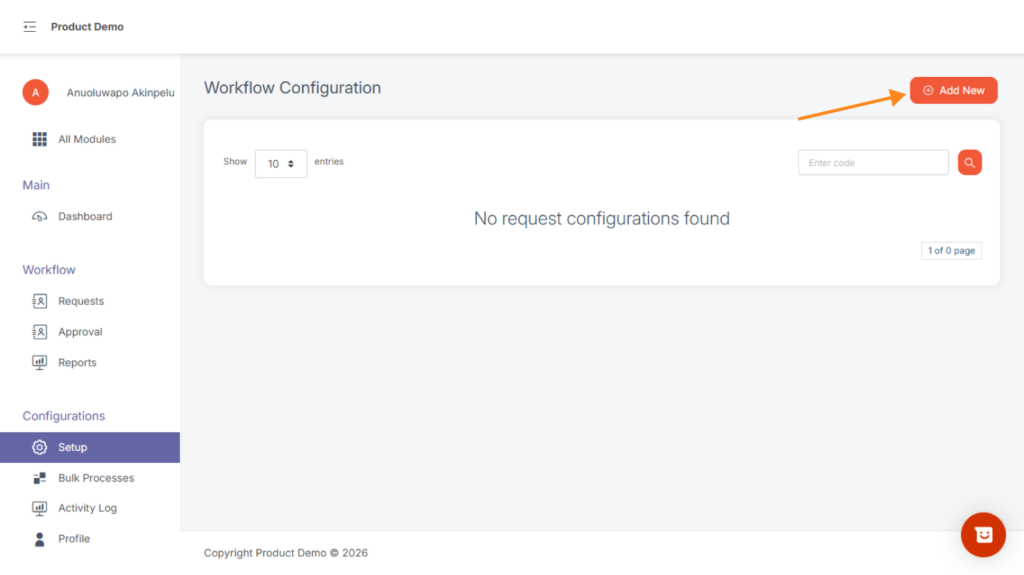This screenshot has height=575, width=1024.
Task: Click the sidebar collapse hamburger icon
Action: (30, 27)
